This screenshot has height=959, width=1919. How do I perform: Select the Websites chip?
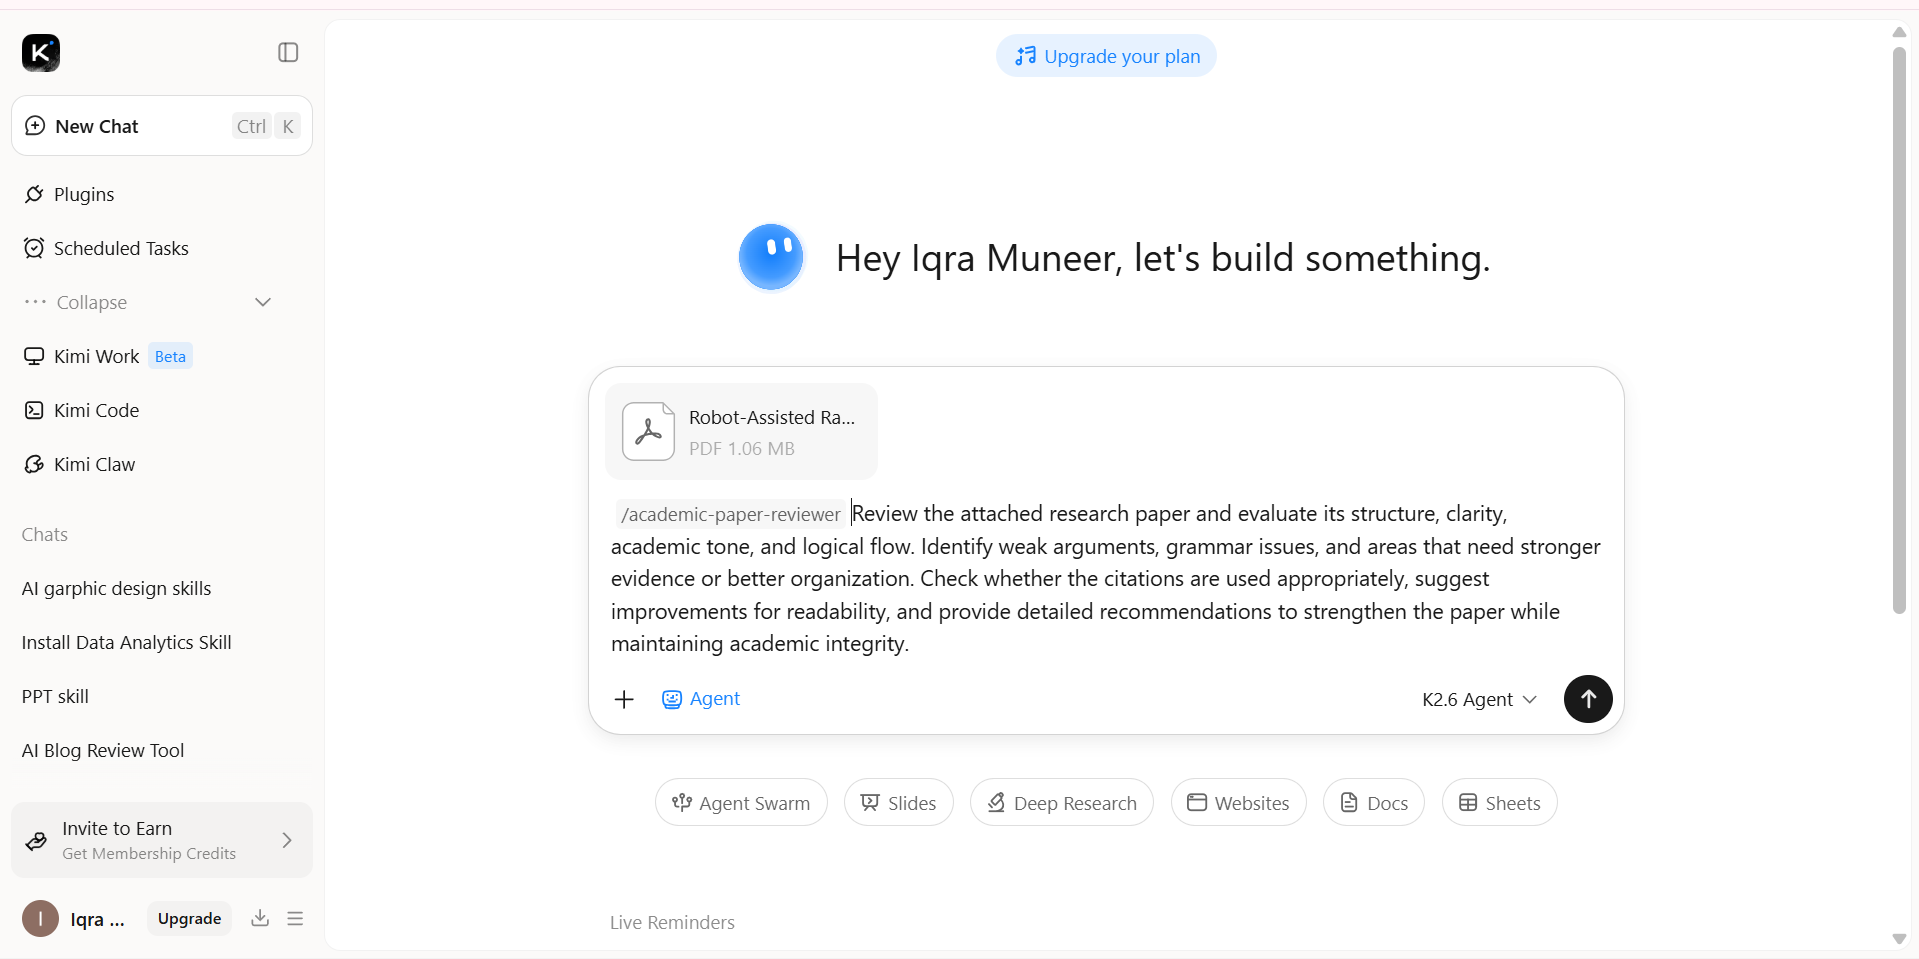[1238, 803]
